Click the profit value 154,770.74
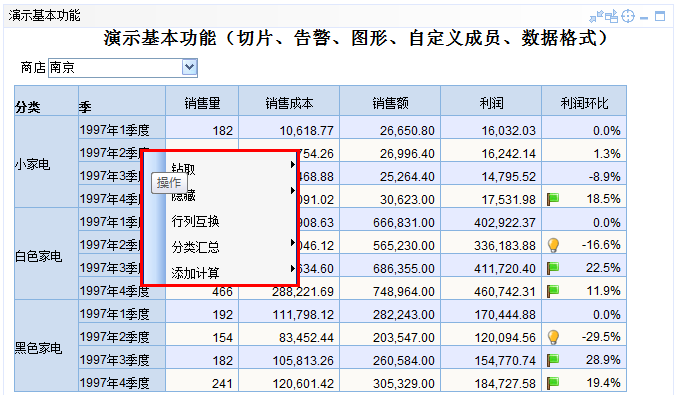 [x=505, y=361]
